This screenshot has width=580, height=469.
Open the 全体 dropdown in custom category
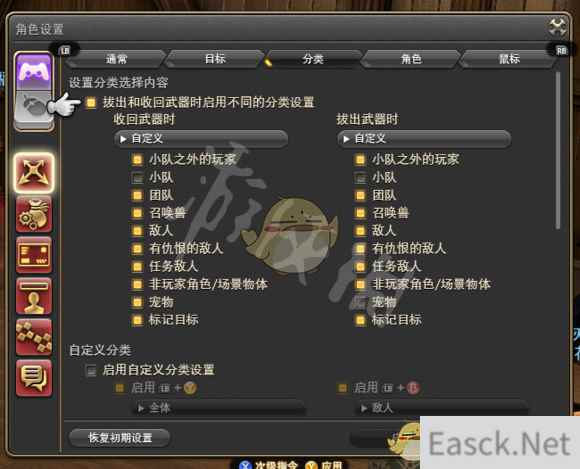[x=220, y=408]
